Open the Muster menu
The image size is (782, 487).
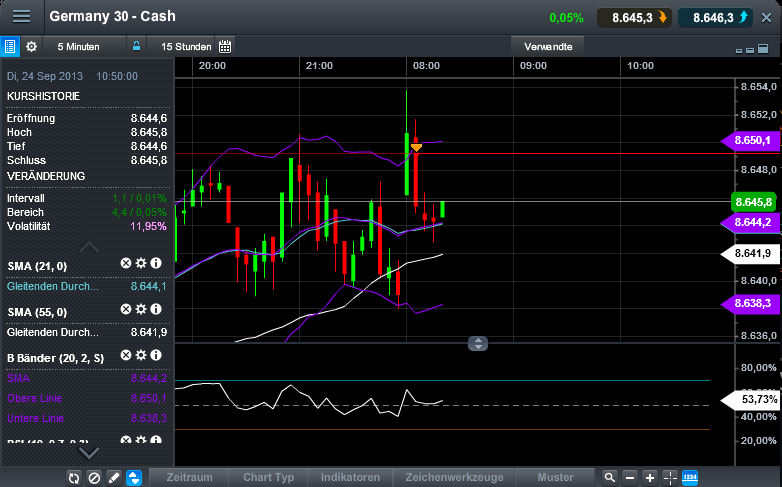[555, 478]
